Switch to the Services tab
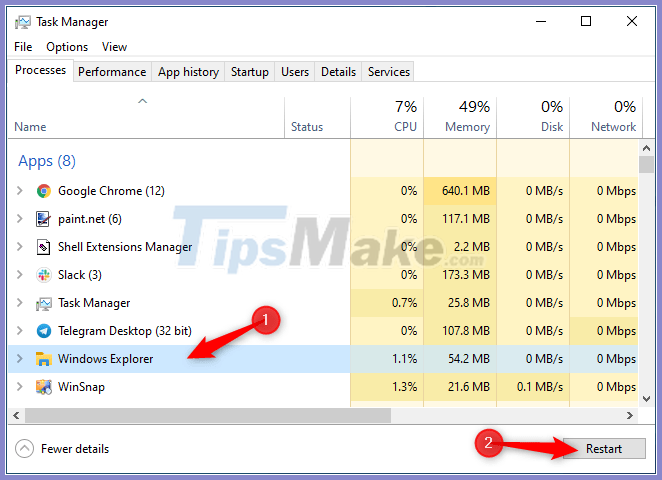 pyautogui.click(x=388, y=72)
